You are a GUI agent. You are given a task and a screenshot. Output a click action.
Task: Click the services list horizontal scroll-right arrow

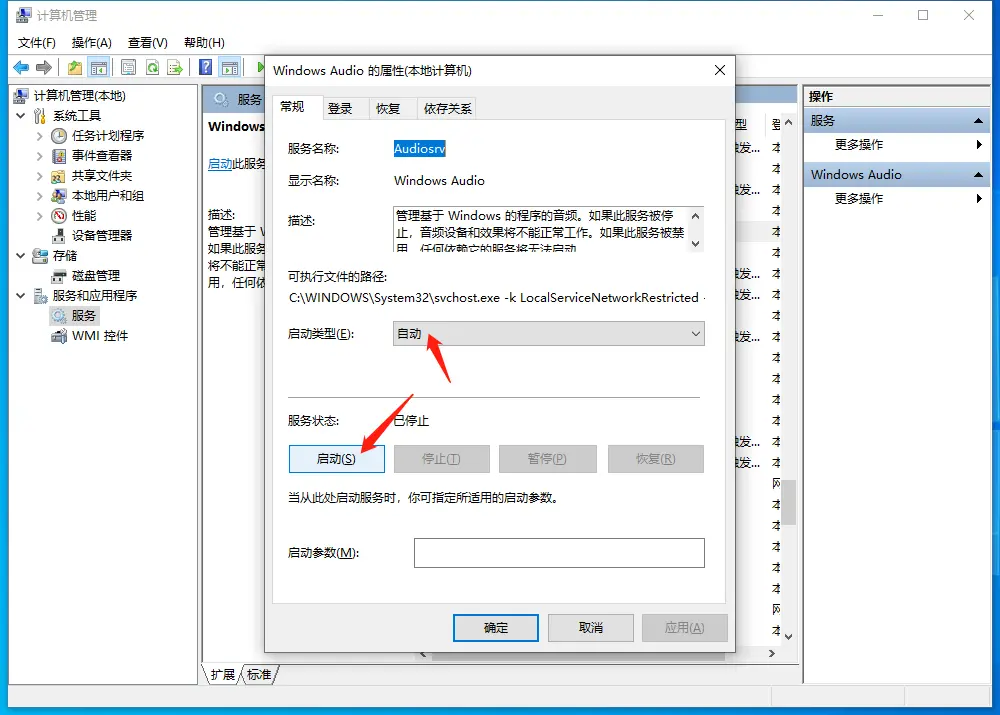(772, 654)
